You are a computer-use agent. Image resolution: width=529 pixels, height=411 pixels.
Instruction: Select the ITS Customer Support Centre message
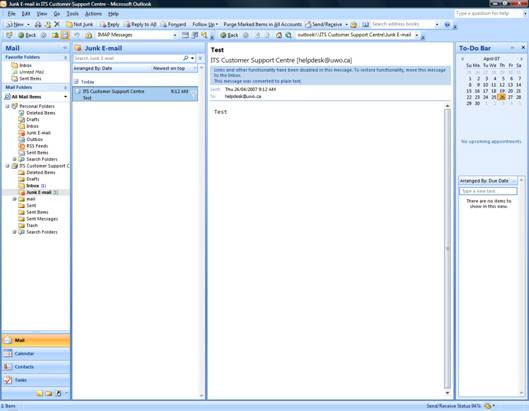coord(135,94)
